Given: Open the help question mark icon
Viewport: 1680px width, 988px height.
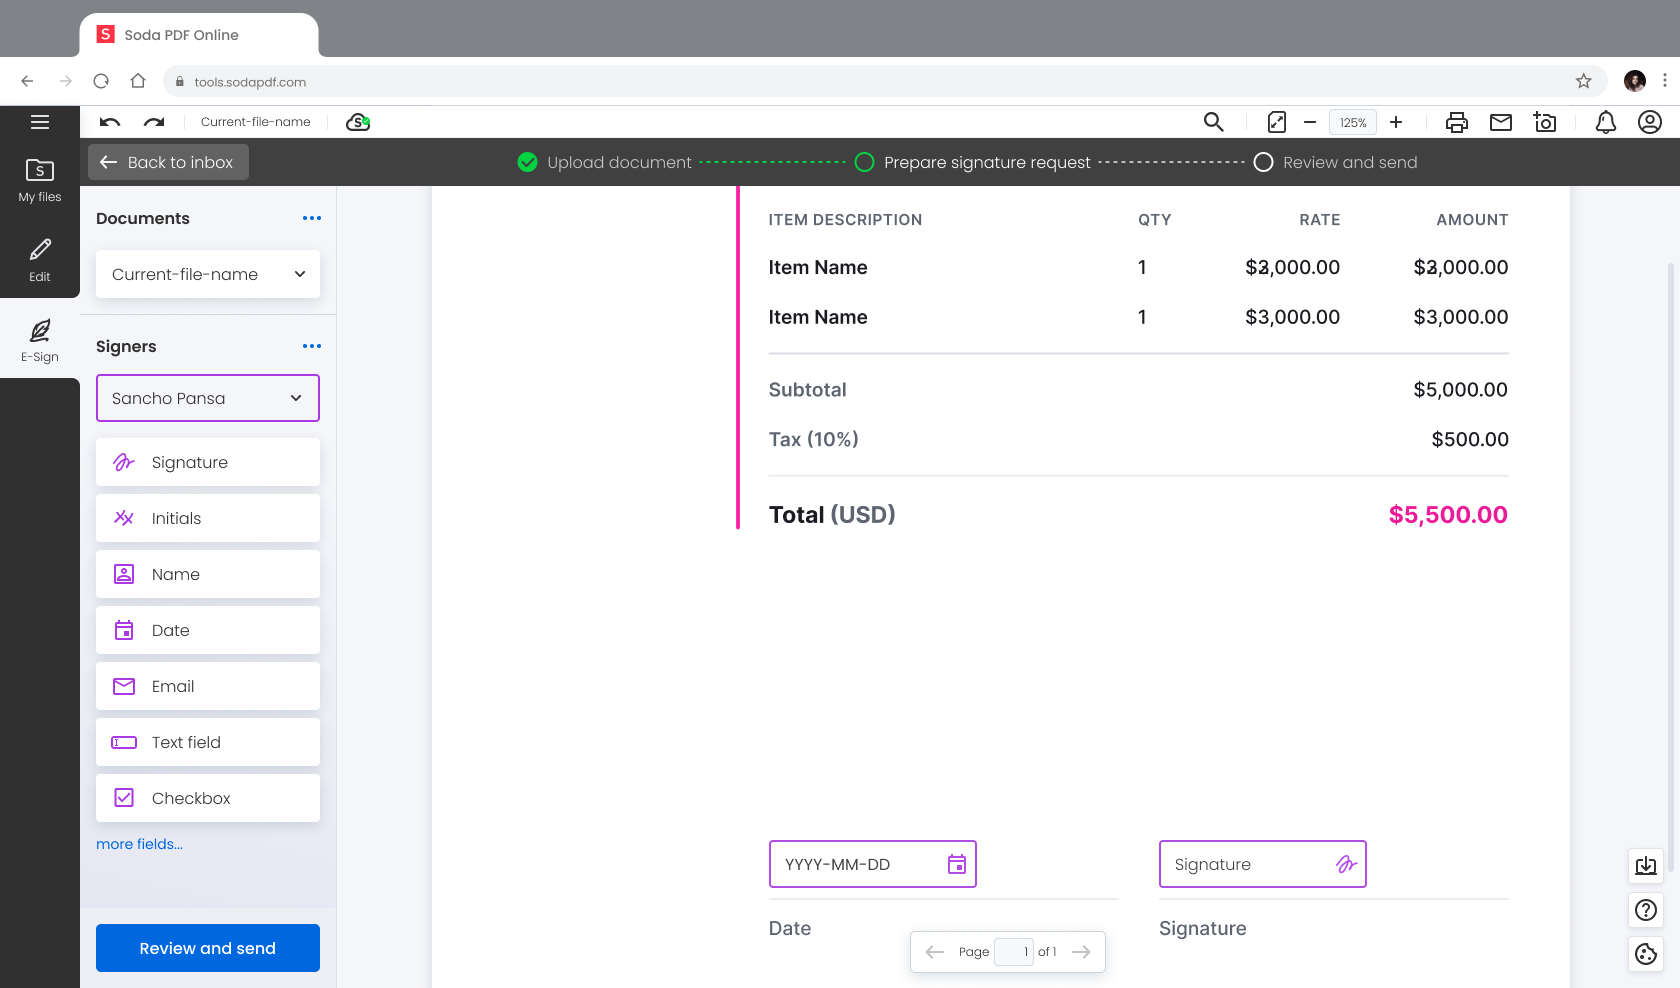Looking at the screenshot, I should (1645, 910).
